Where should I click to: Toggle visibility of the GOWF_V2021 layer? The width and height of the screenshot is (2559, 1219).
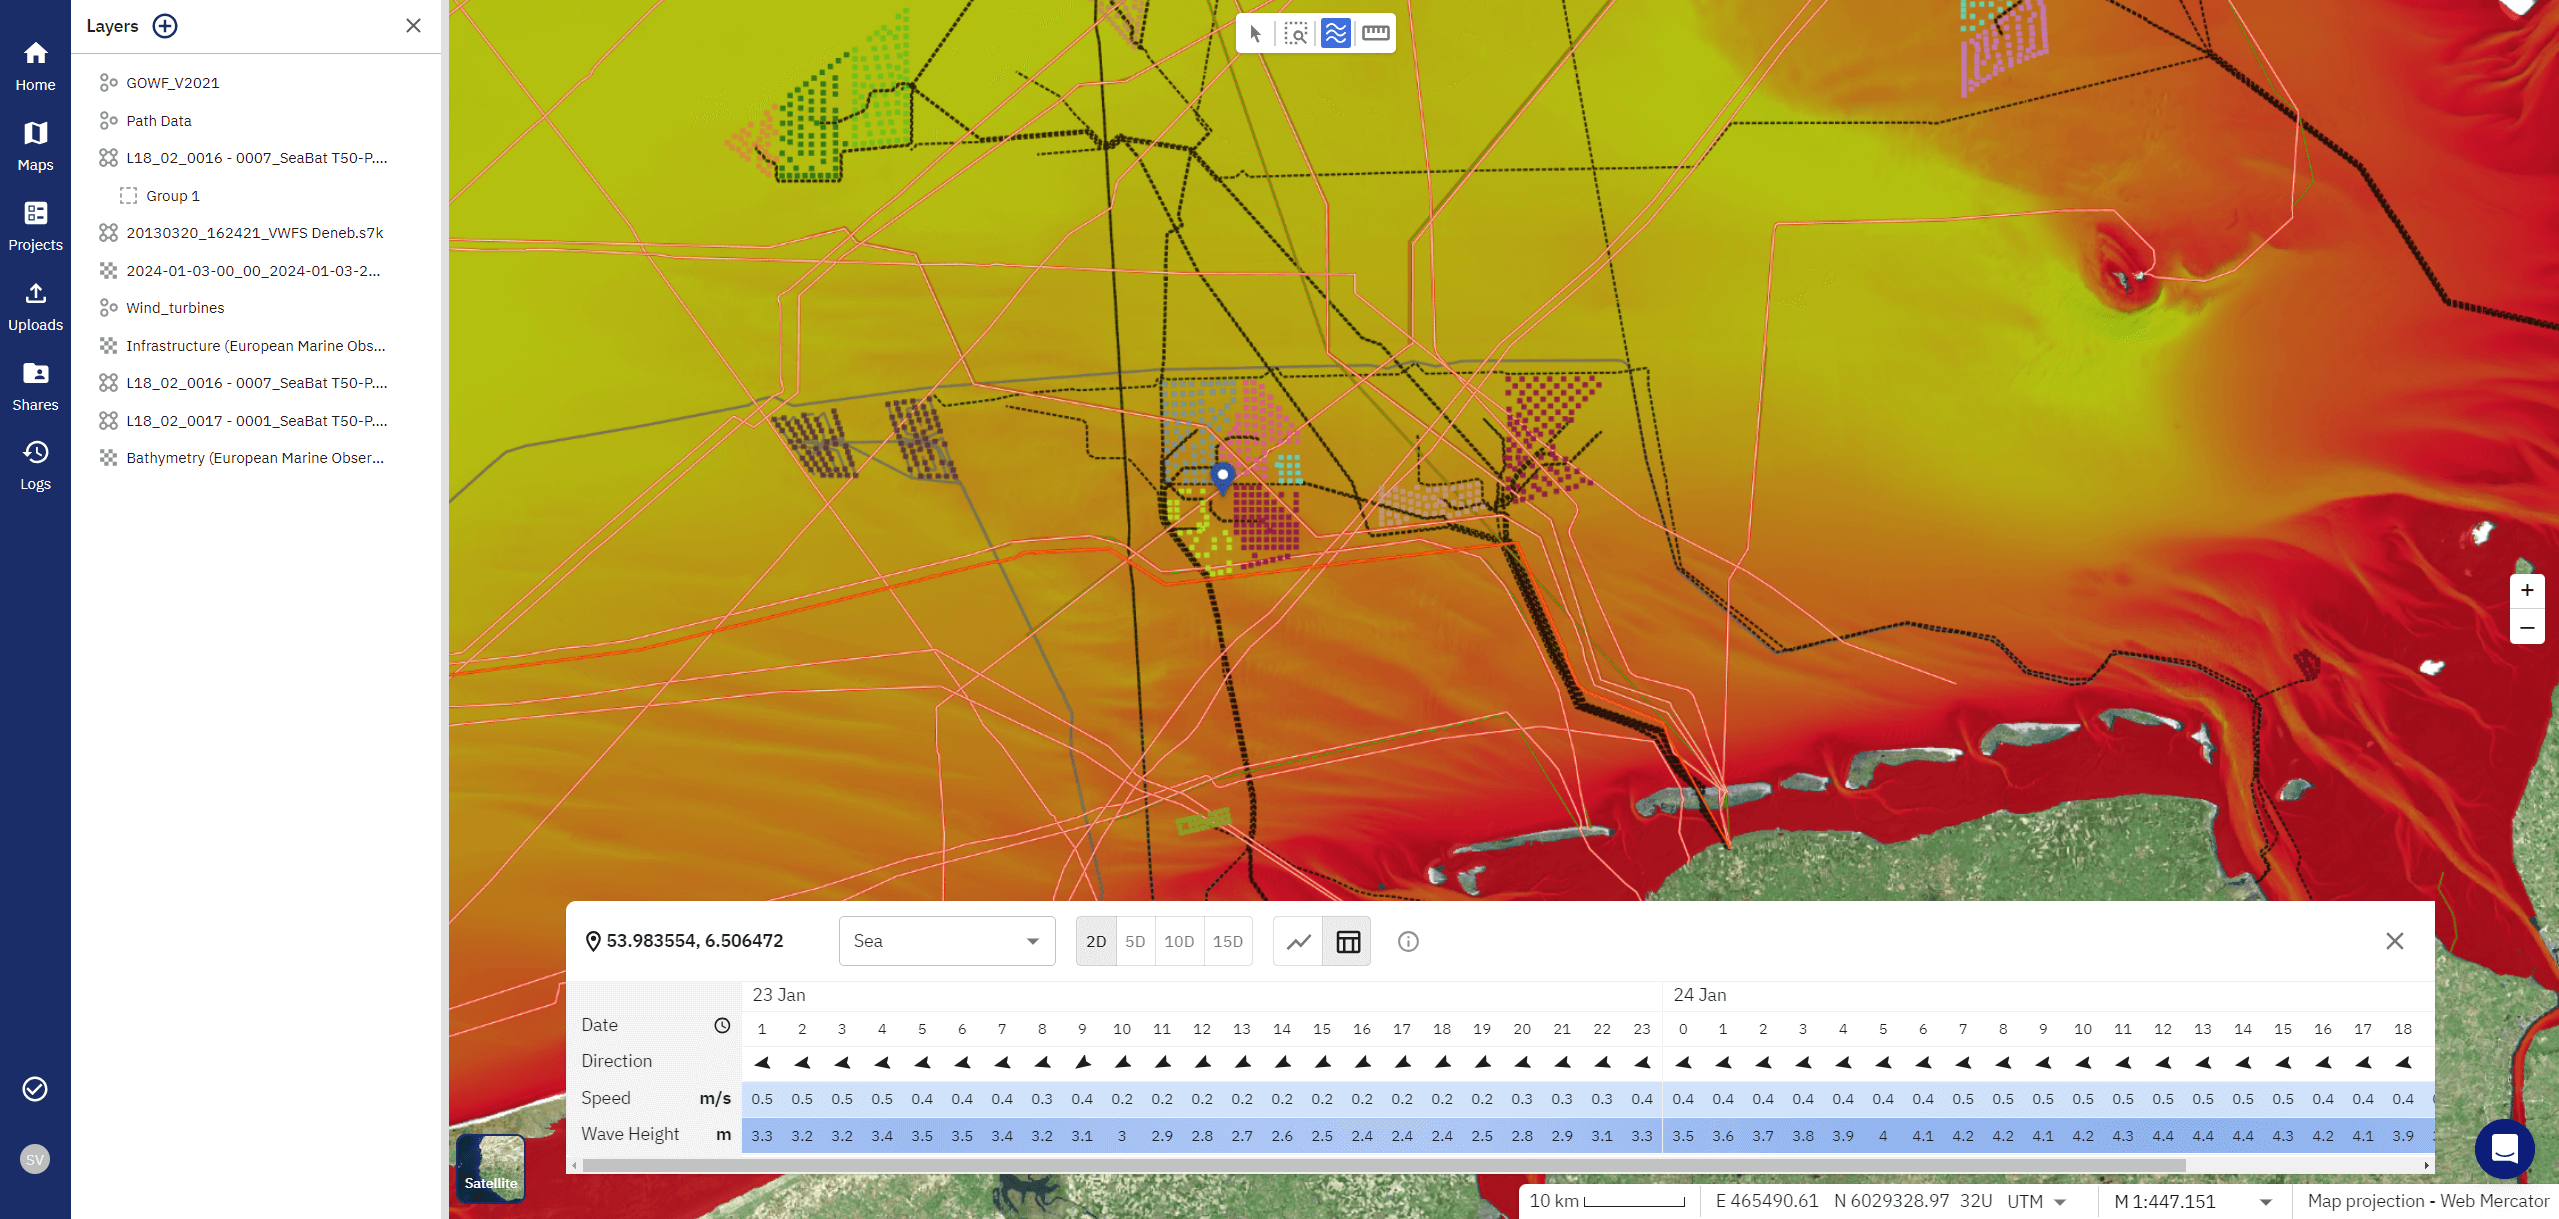pyautogui.click(x=108, y=82)
